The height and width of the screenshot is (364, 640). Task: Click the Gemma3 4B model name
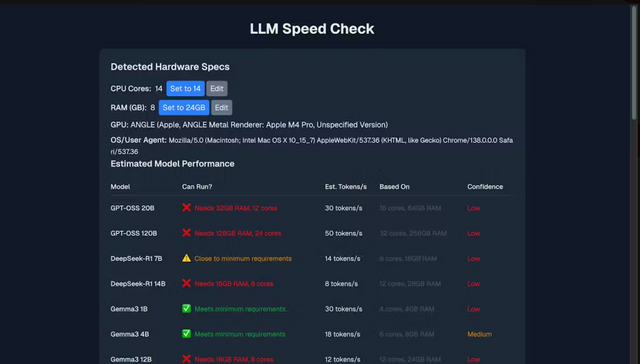click(130, 334)
